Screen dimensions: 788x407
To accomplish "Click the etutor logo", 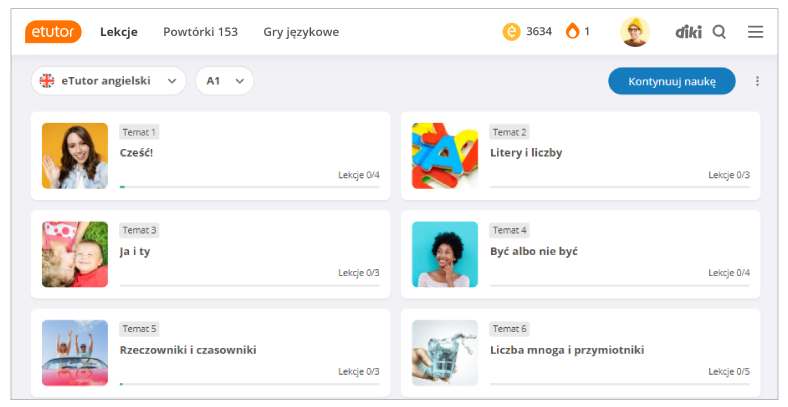I will point(53,32).
